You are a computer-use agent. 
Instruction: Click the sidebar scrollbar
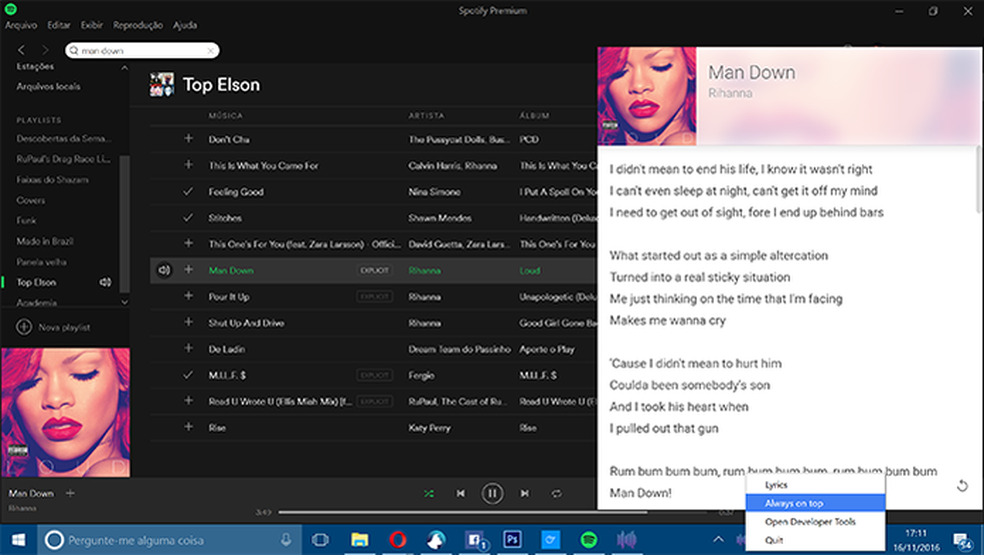(124, 224)
